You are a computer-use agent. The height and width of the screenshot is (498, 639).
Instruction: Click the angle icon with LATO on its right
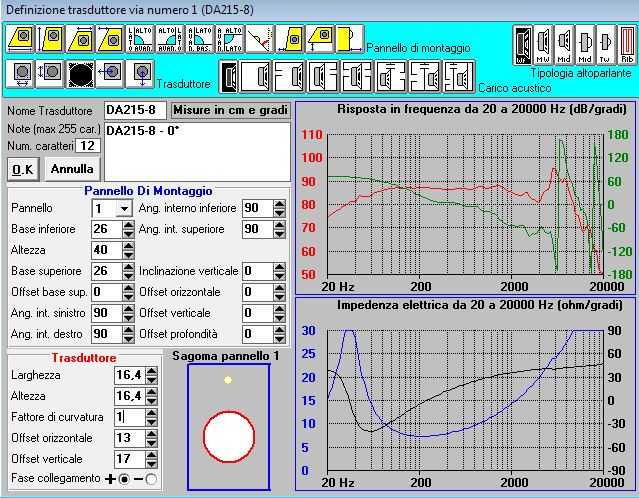(170, 40)
